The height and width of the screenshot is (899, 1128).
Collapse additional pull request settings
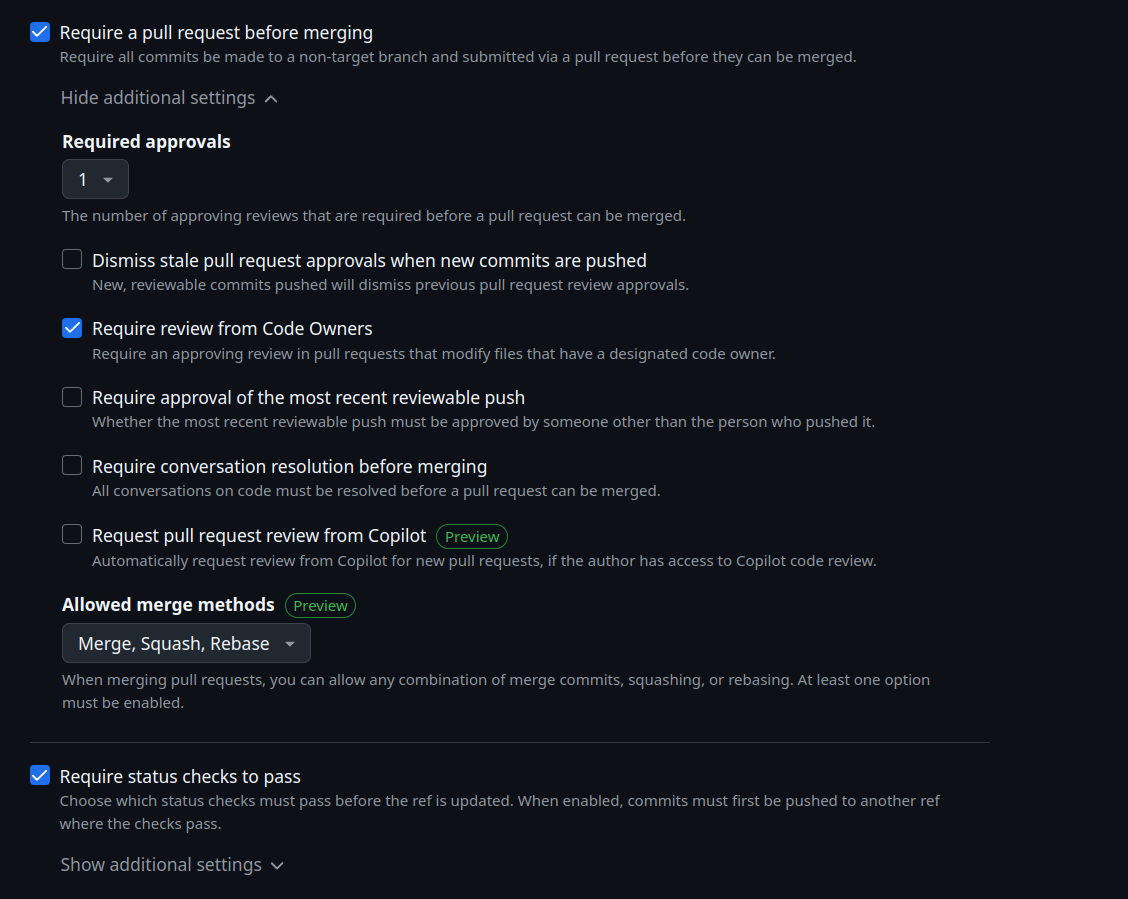[x=157, y=97]
